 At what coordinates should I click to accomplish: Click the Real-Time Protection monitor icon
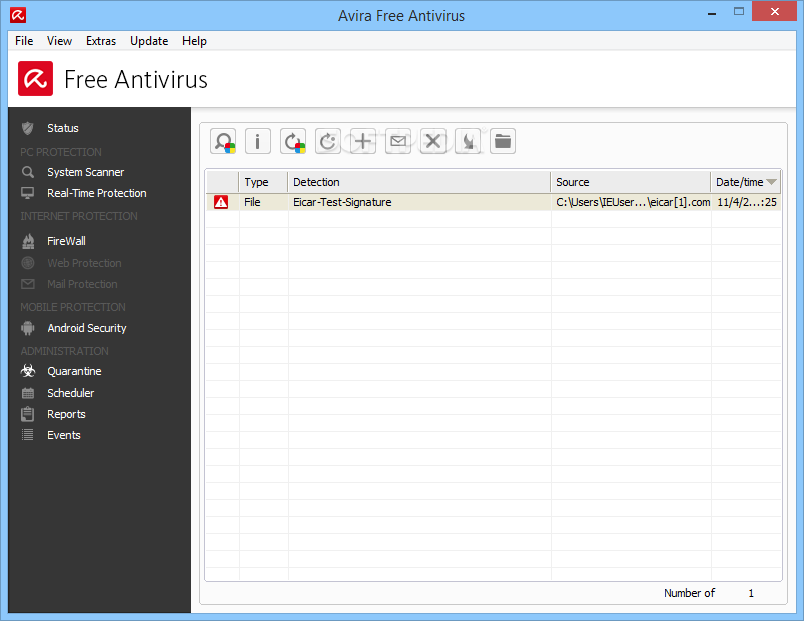pos(28,193)
